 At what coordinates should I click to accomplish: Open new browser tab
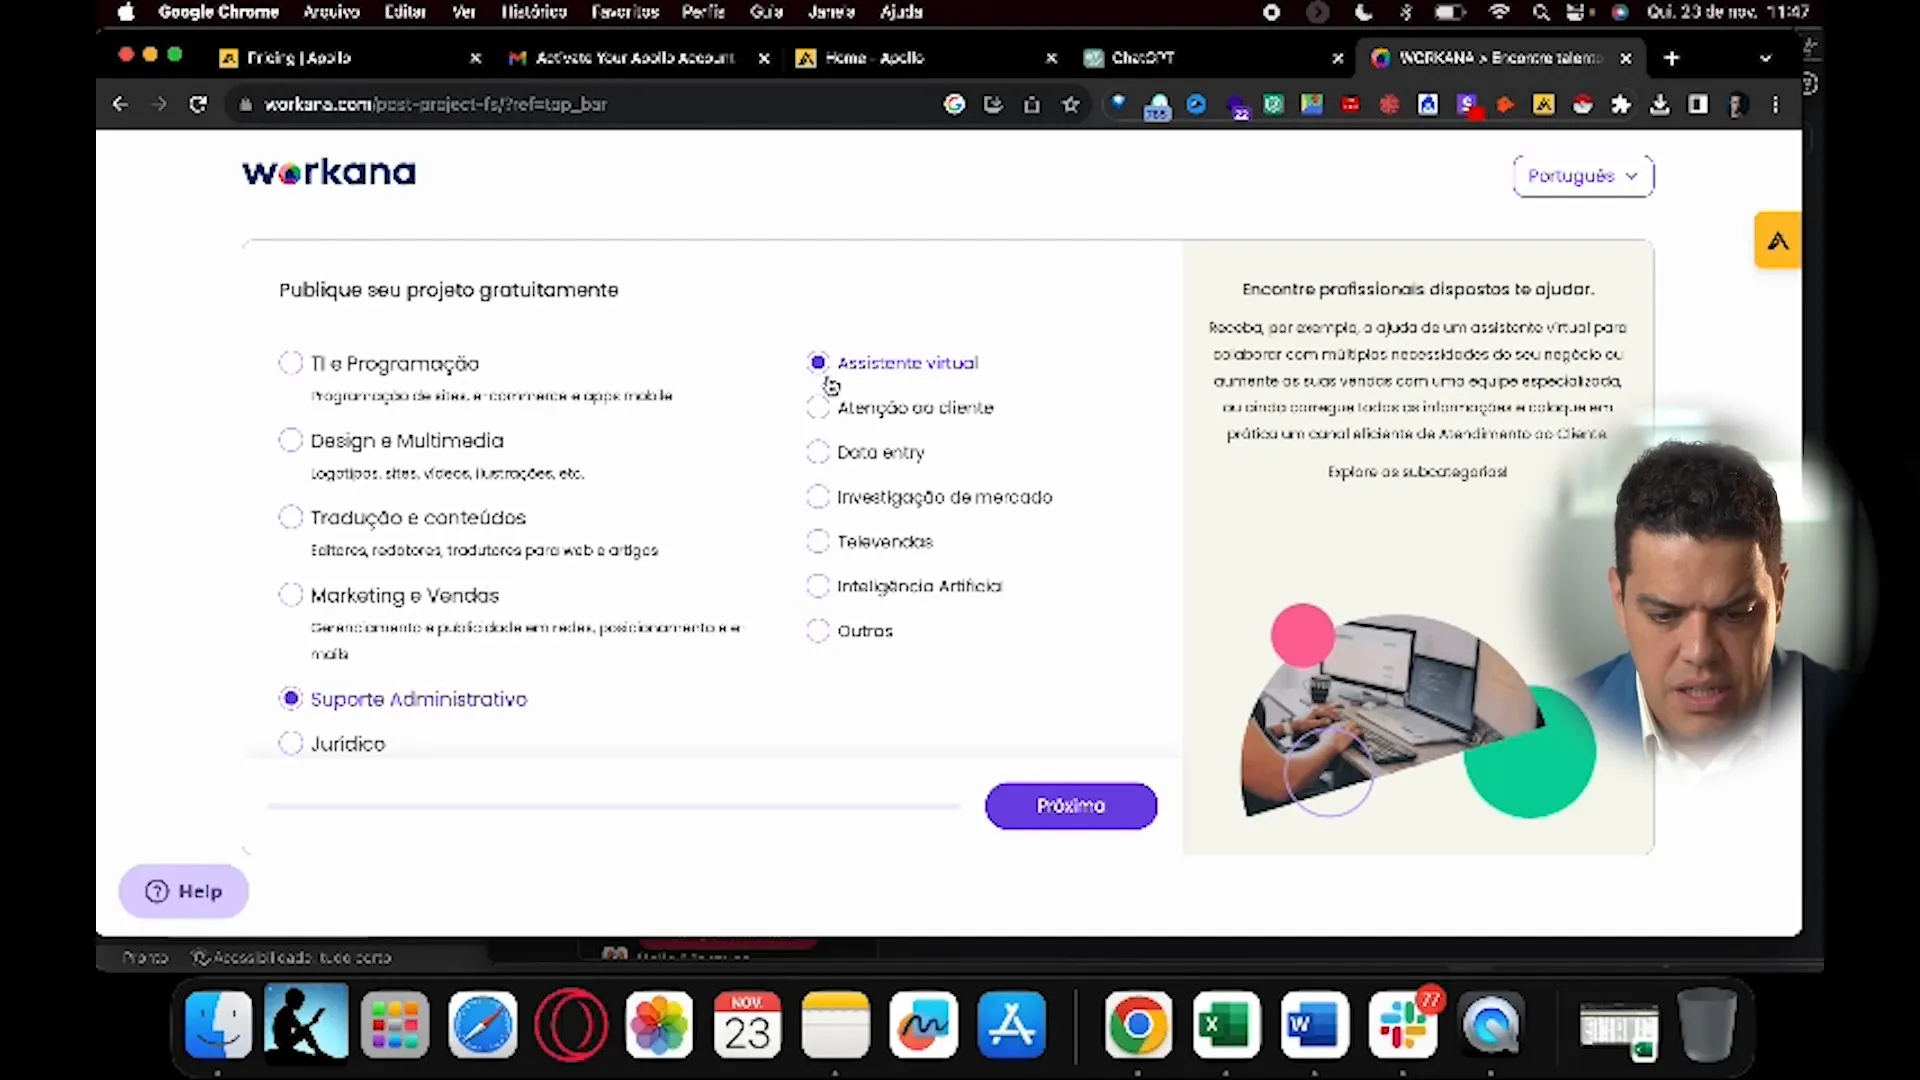point(1671,58)
